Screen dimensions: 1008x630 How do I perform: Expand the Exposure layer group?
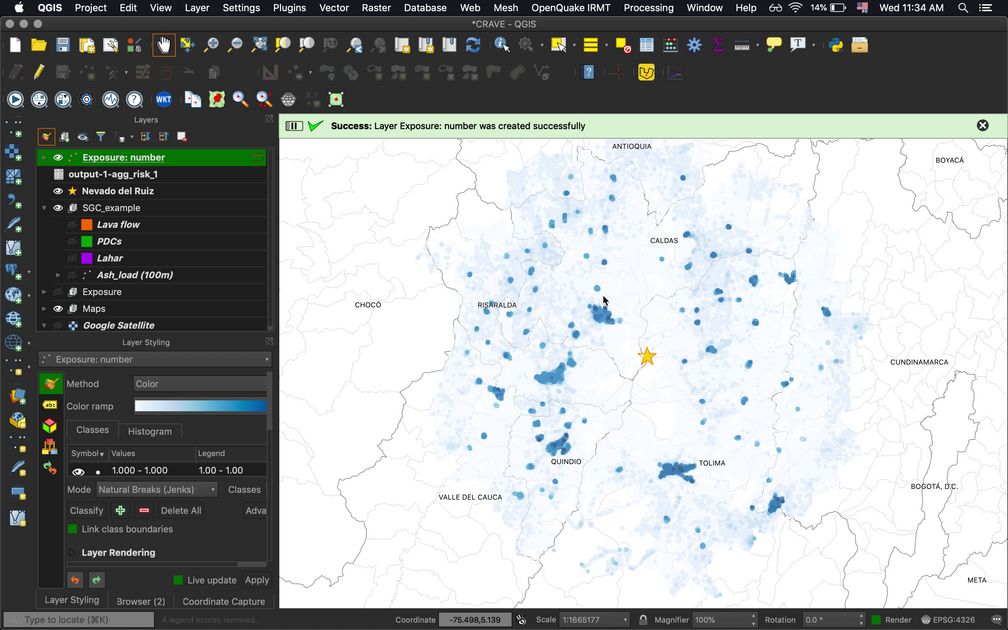44,292
